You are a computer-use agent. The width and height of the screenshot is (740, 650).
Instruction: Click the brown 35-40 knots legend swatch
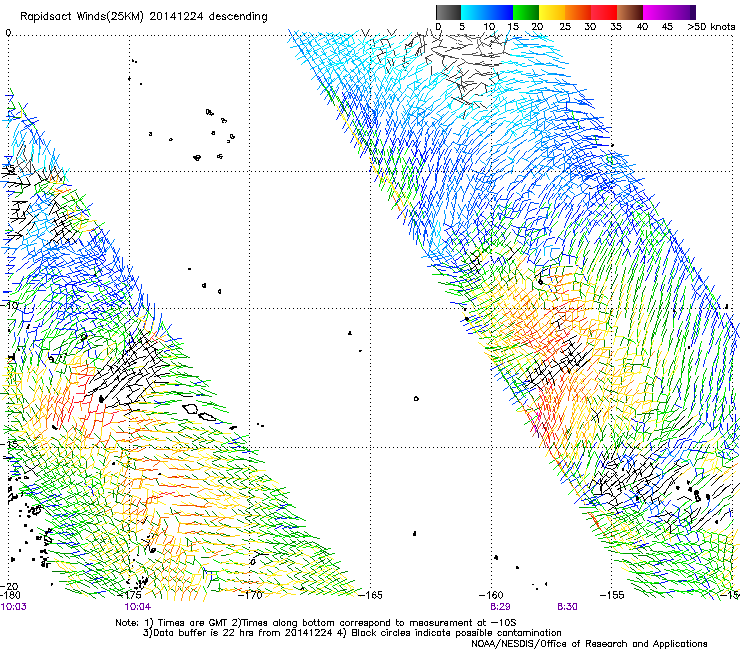(630, 12)
